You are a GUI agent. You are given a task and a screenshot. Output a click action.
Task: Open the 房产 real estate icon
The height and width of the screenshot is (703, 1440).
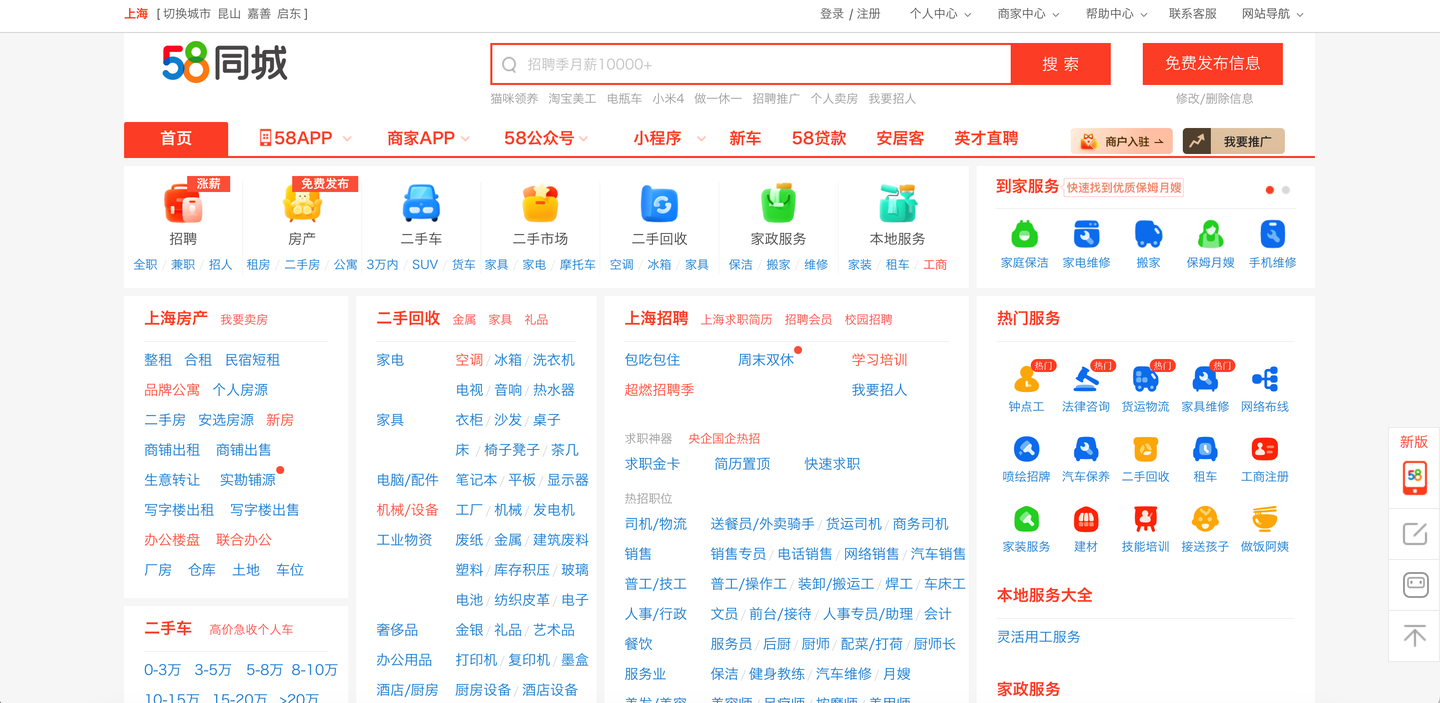[302, 204]
